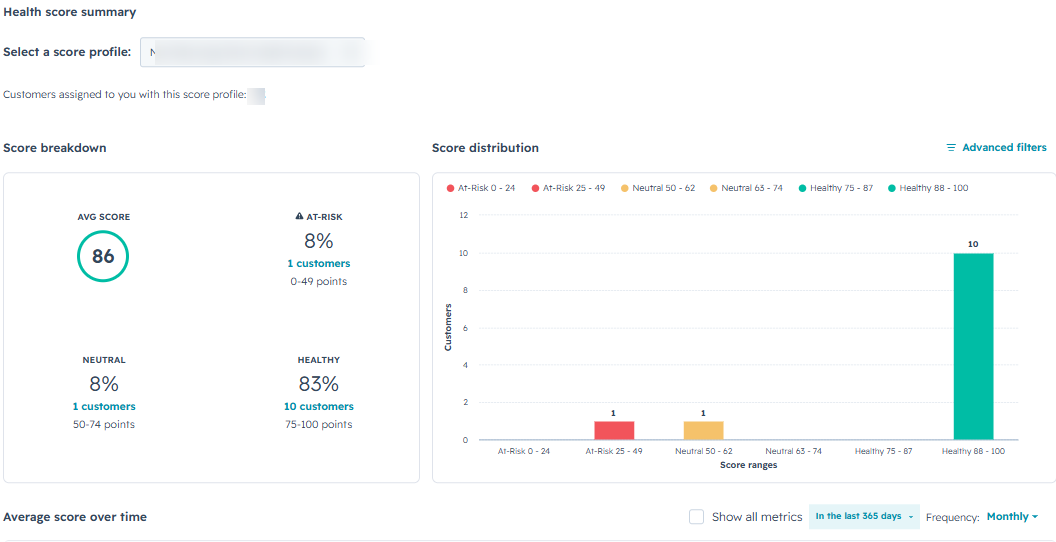The width and height of the screenshot is (1056, 542).
Task: Click the average score 86 circle
Action: point(103,256)
